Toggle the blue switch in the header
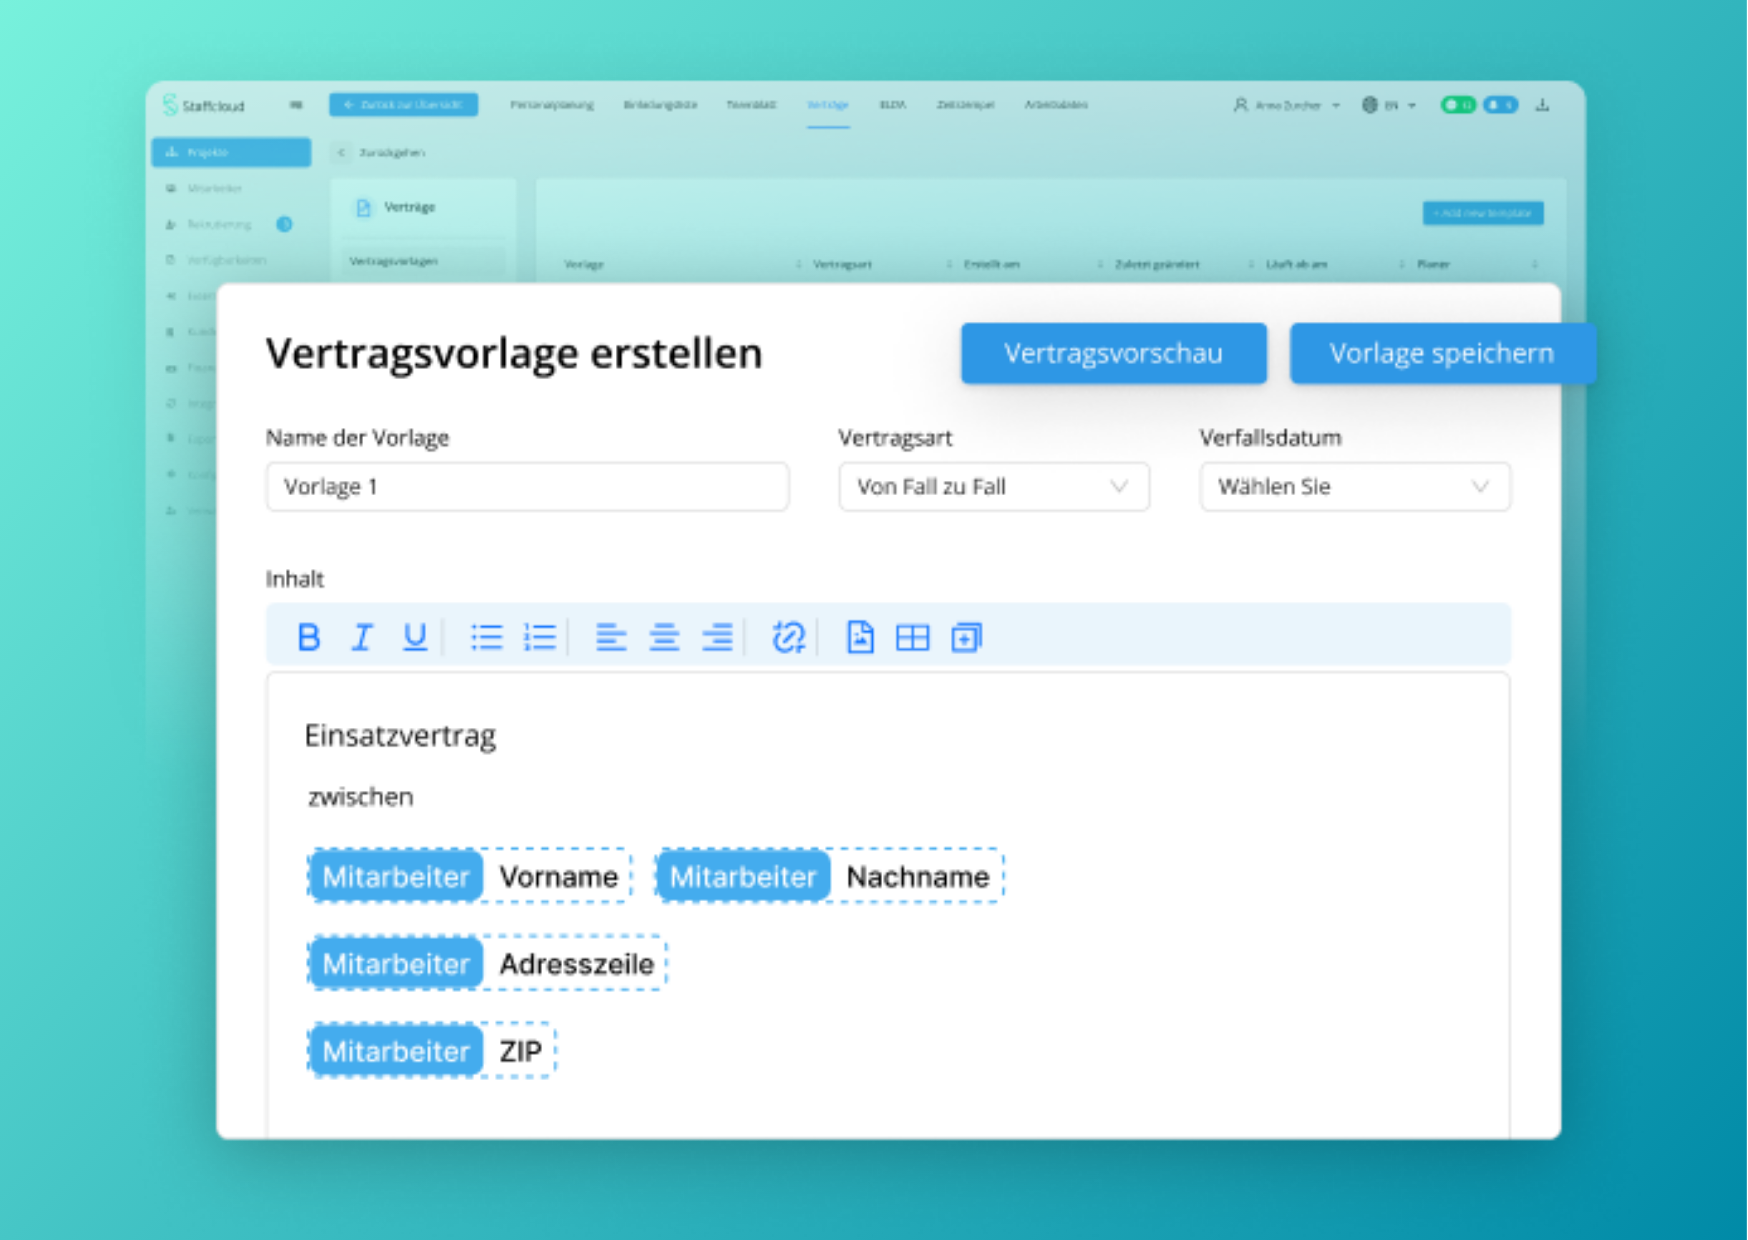 [x=1500, y=105]
